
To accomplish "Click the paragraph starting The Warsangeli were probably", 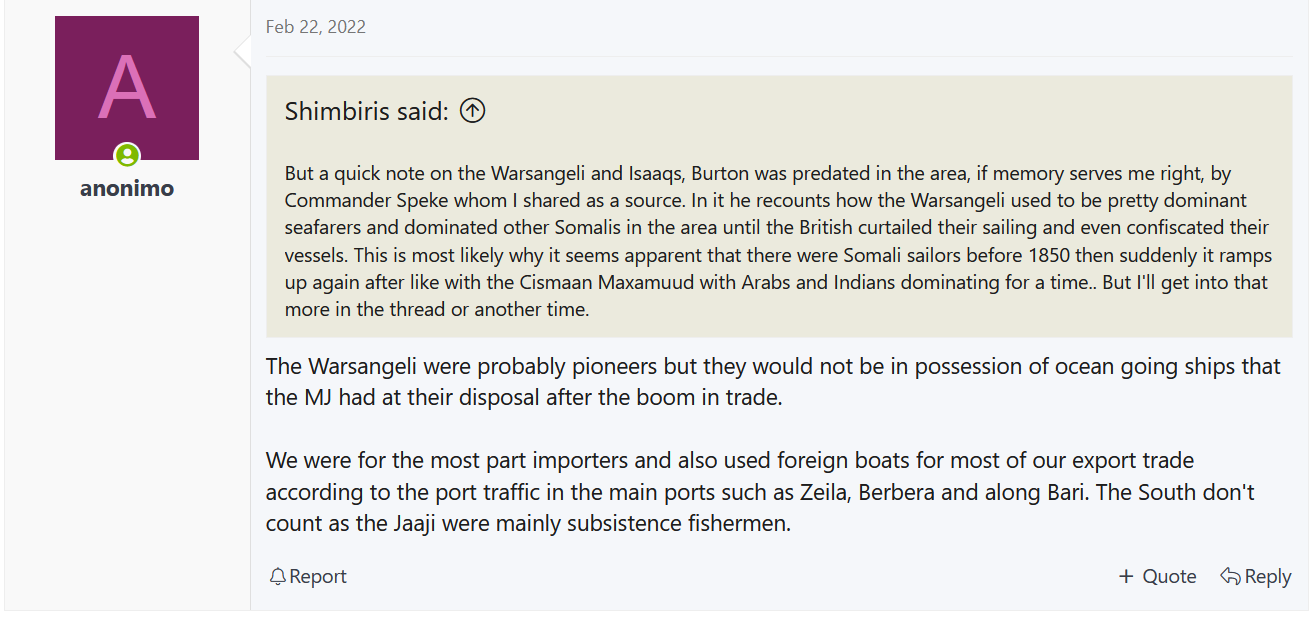I will (772, 381).
